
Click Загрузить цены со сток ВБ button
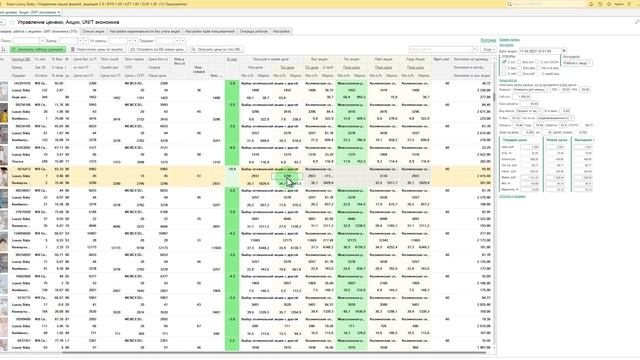[216, 49]
